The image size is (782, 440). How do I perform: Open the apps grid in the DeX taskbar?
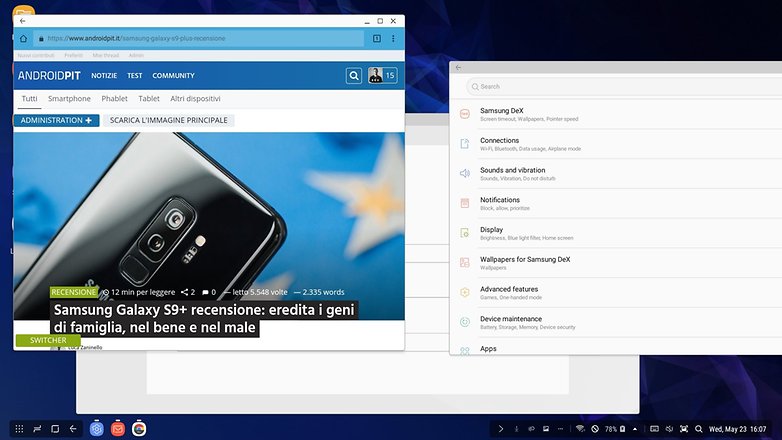[x=19, y=429]
